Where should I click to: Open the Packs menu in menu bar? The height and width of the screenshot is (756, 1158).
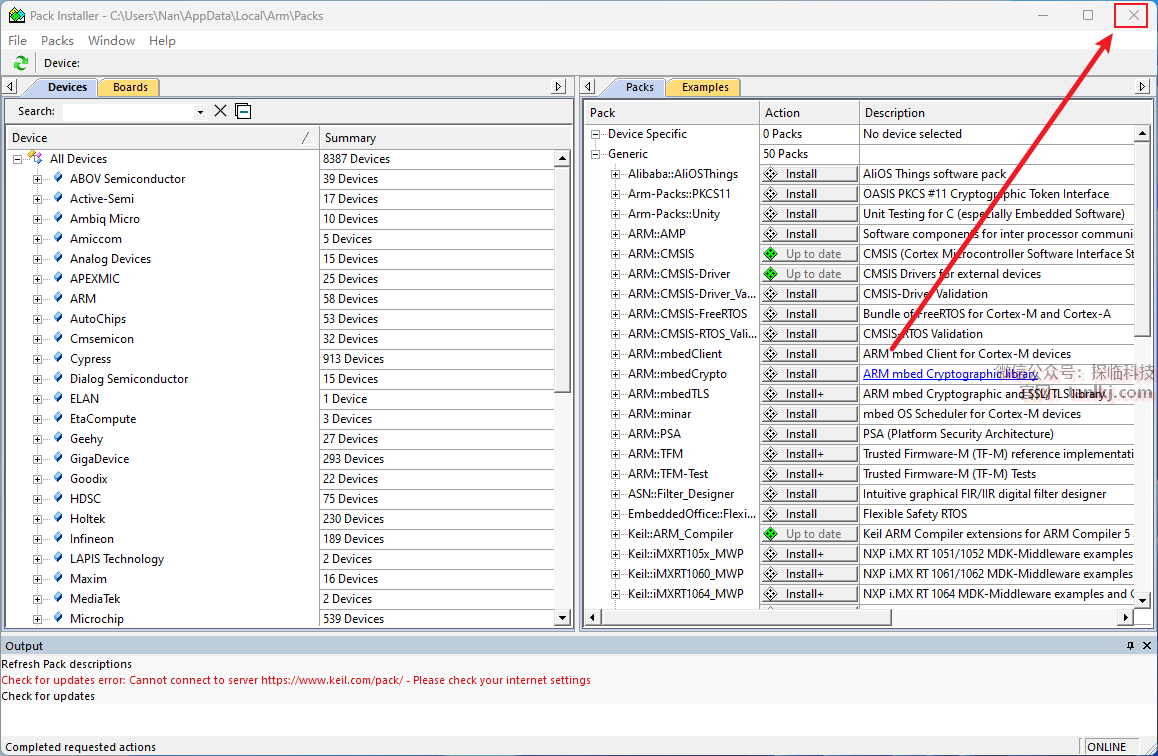coord(57,41)
